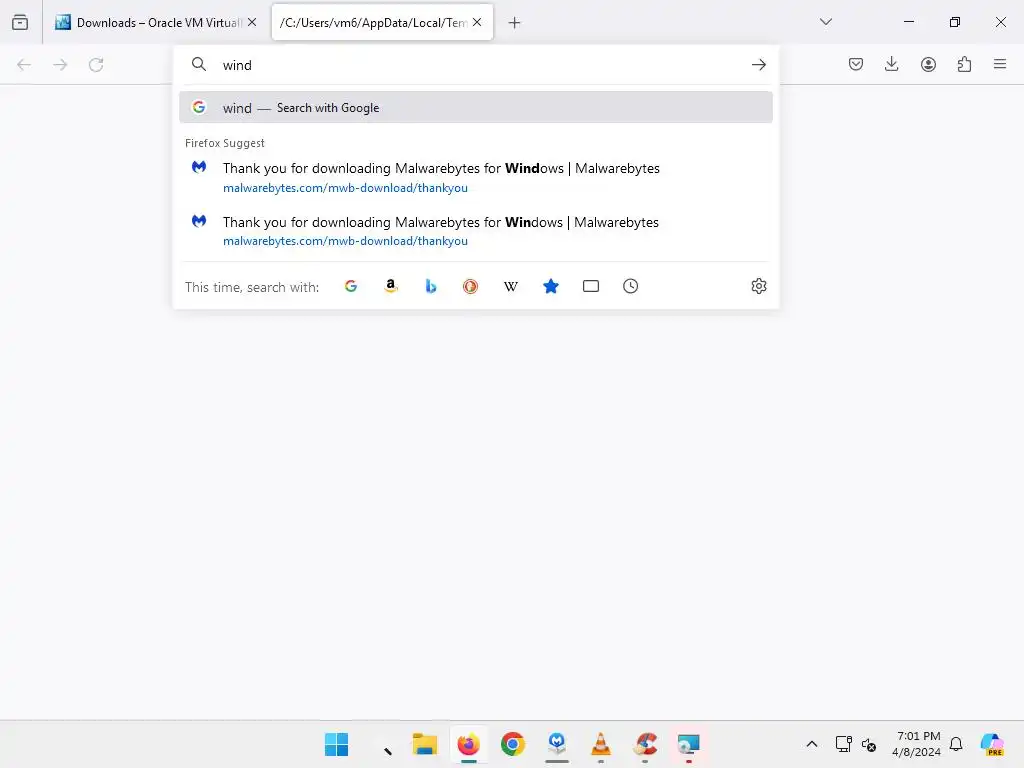Open search settings gear

(758, 286)
